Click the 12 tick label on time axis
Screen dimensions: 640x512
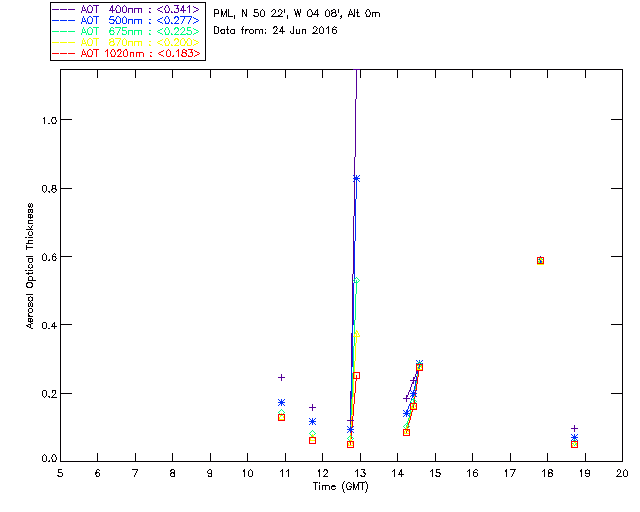pyautogui.click(x=322, y=473)
